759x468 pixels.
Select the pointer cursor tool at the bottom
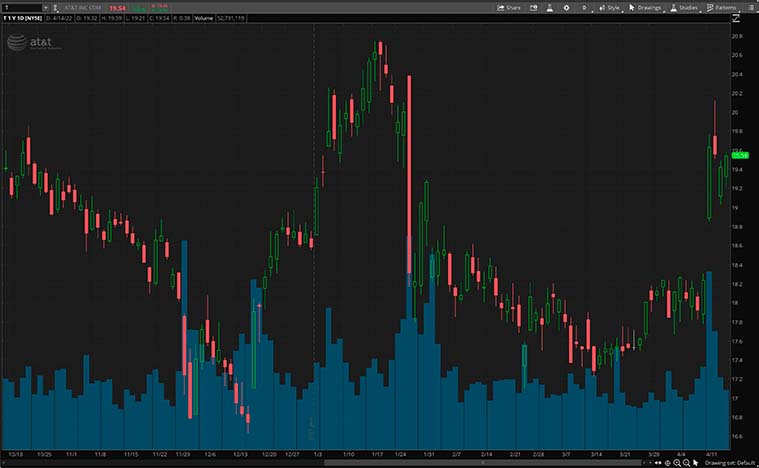pos(696,463)
